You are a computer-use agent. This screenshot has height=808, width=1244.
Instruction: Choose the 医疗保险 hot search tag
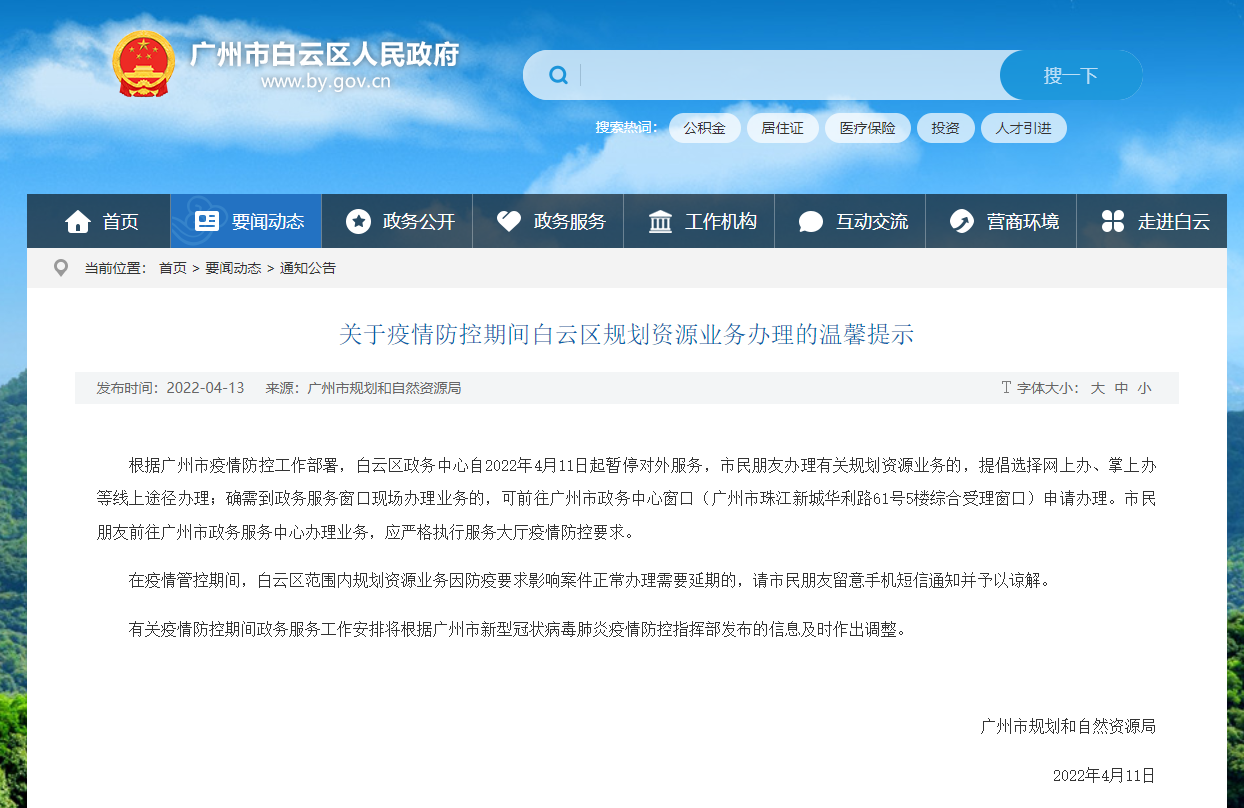867,128
